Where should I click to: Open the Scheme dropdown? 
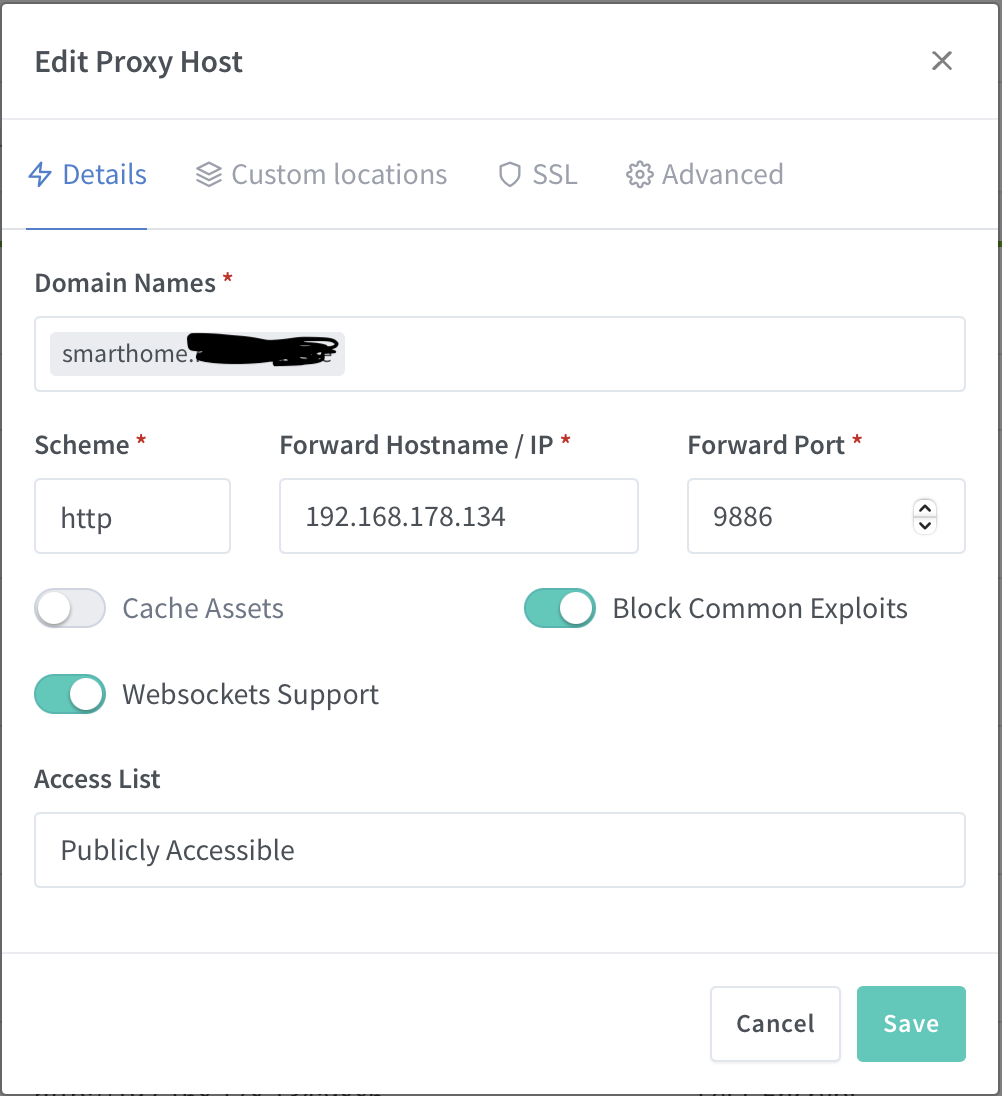pos(132,516)
